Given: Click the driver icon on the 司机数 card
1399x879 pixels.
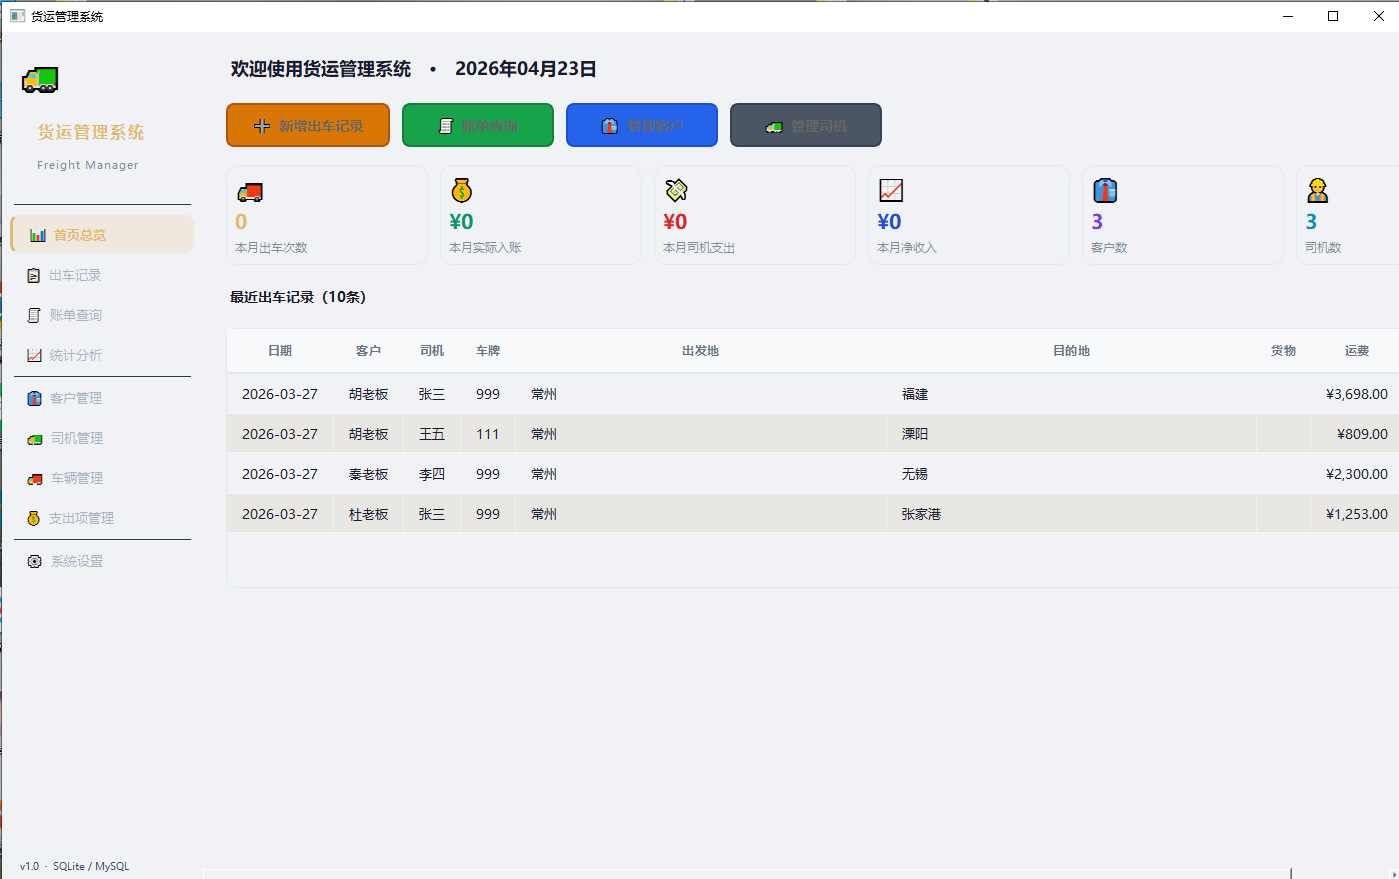Looking at the screenshot, I should pos(1318,190).
